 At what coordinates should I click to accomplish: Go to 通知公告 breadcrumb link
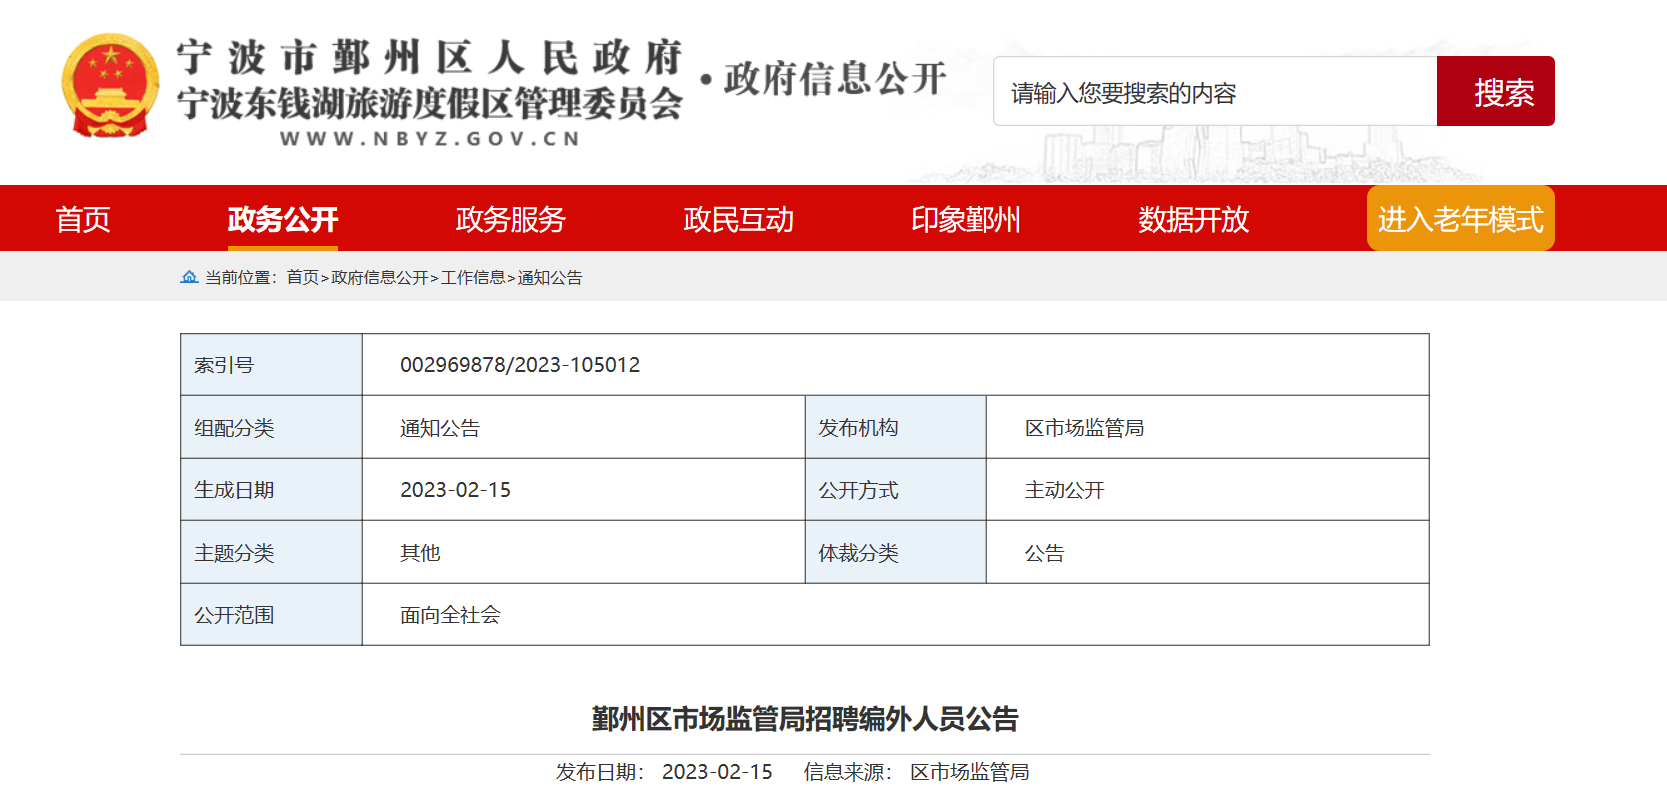[x=550, y=277]
